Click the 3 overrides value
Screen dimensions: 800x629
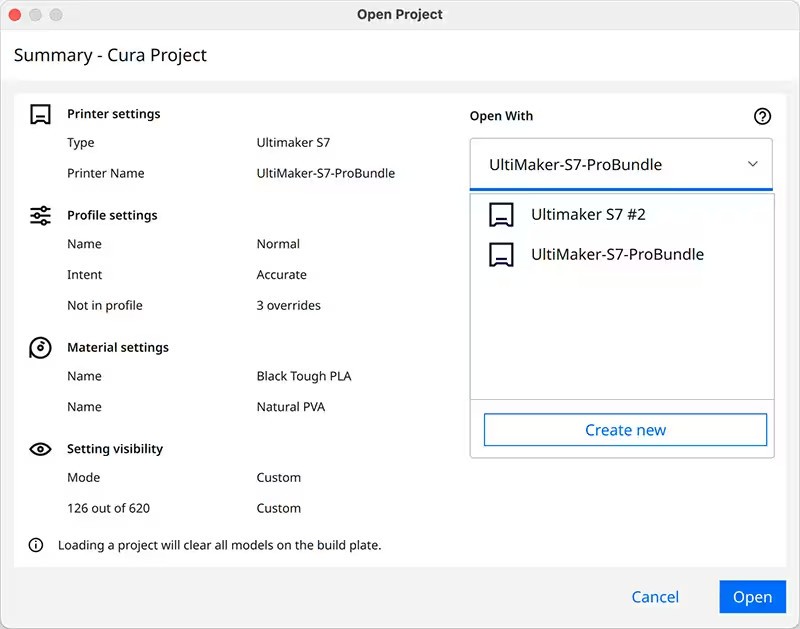289,306
